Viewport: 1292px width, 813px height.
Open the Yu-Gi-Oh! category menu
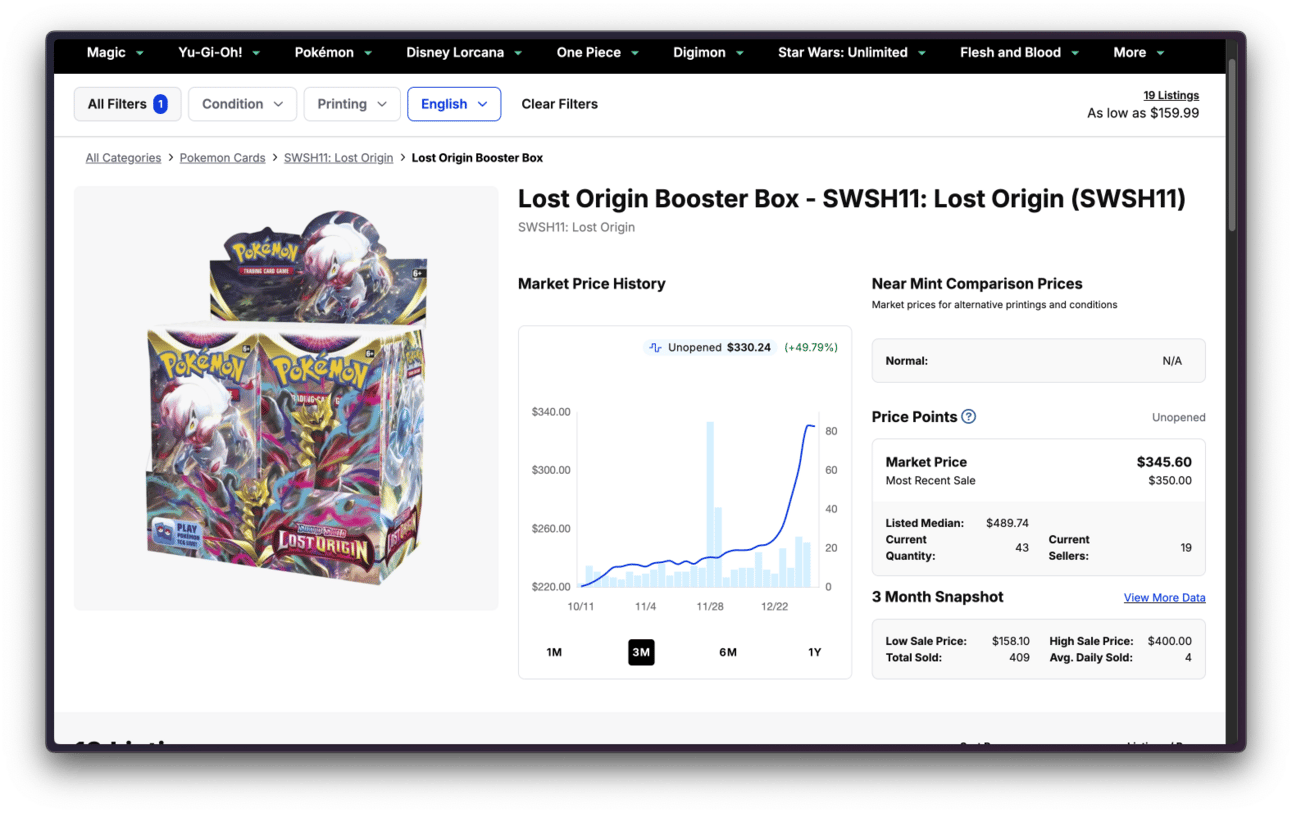[219, 53]
